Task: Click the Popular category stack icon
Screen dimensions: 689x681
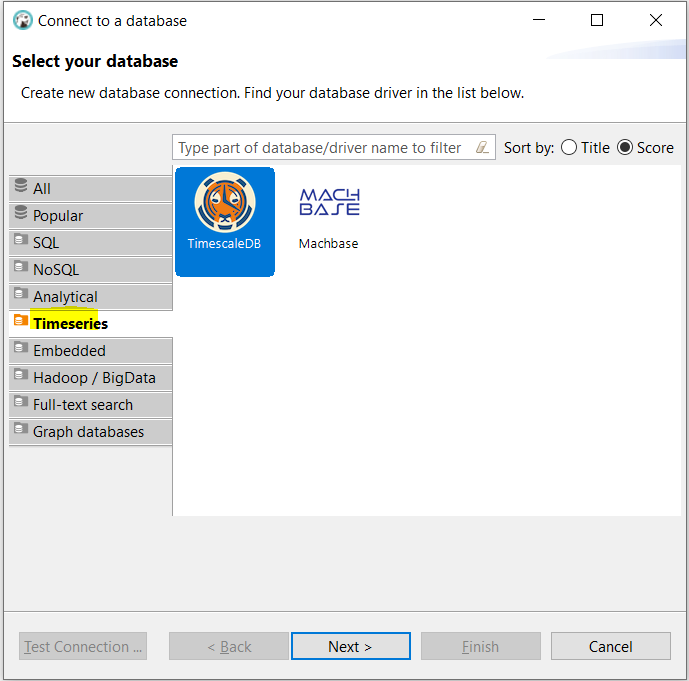Action: tap(21, 213)
